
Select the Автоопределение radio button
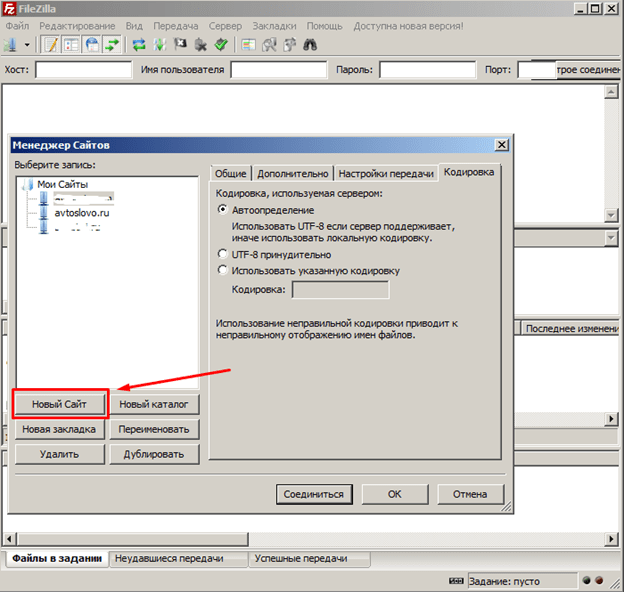tap(222, 209)
